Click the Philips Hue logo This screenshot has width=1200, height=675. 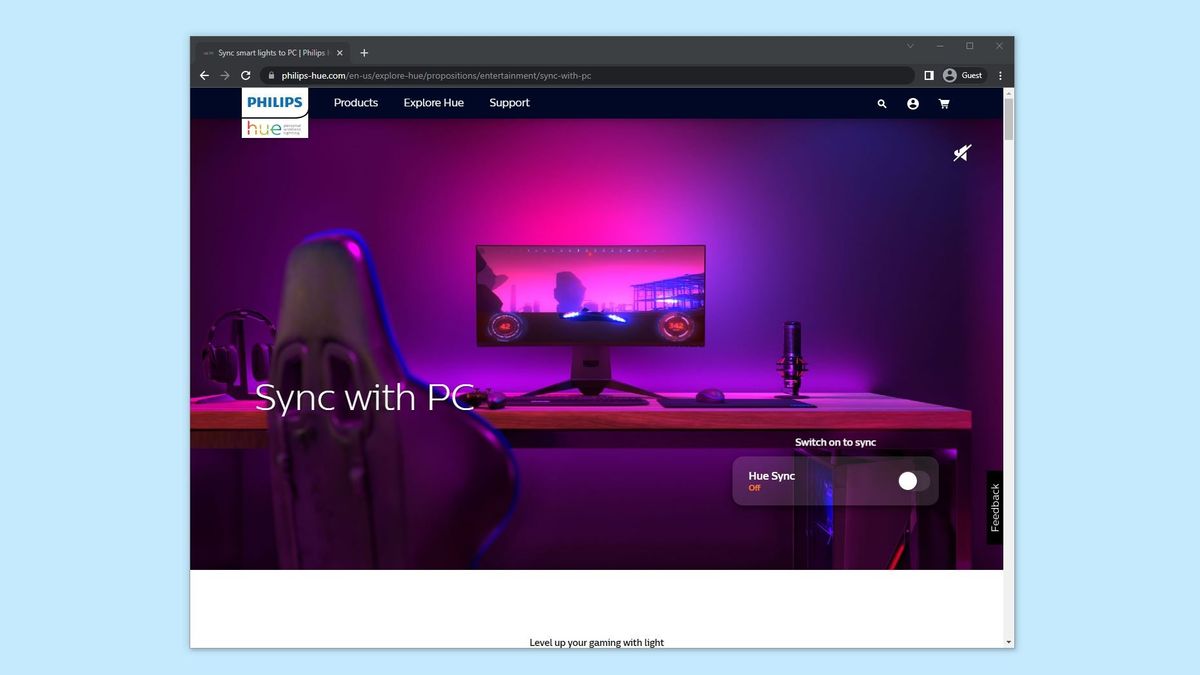(x=274, y=111)
